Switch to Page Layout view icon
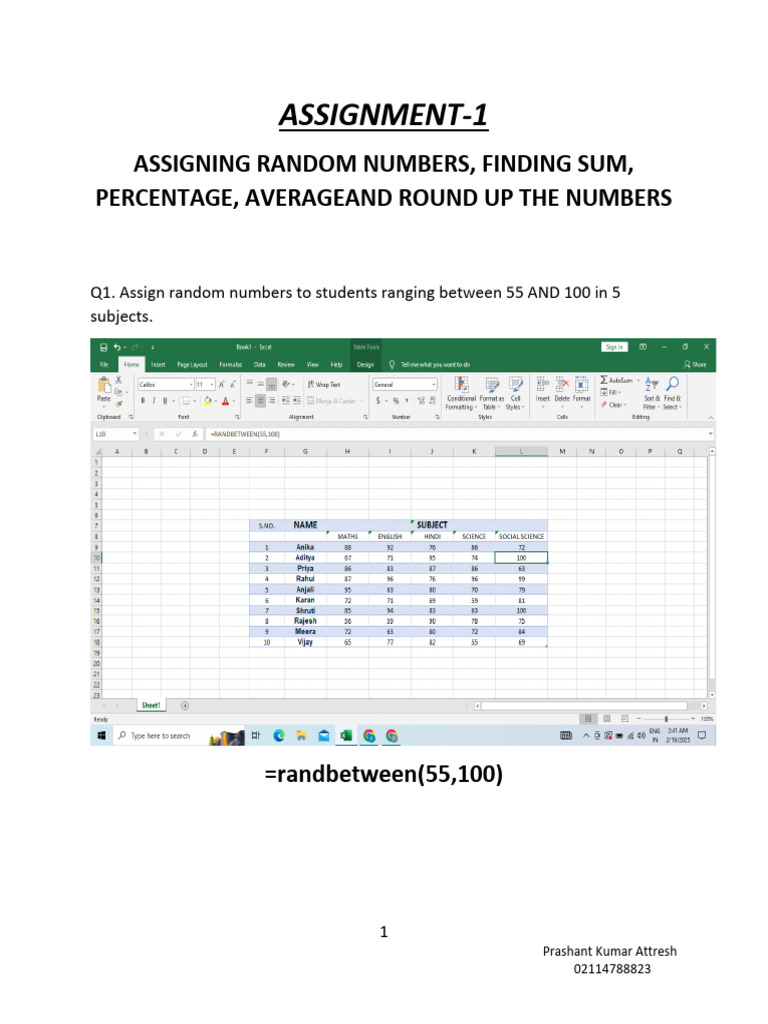This screenshot has height=1024, width=768. pyautogui.click(x=607, y=718)
